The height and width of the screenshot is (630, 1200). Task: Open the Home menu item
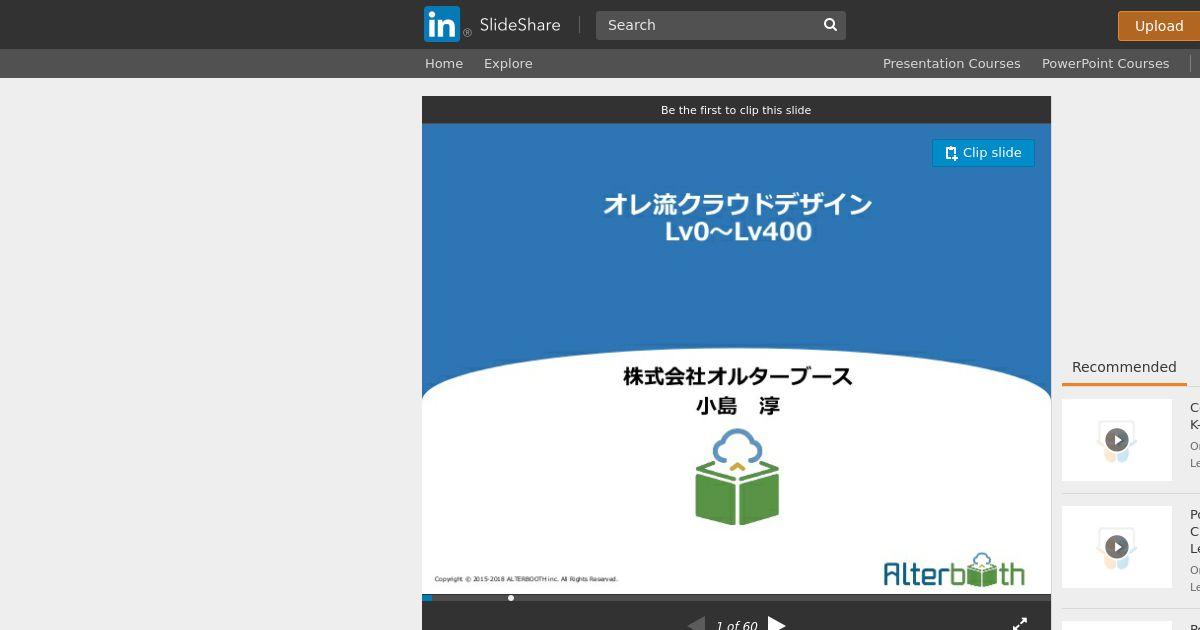pos(444,63)
